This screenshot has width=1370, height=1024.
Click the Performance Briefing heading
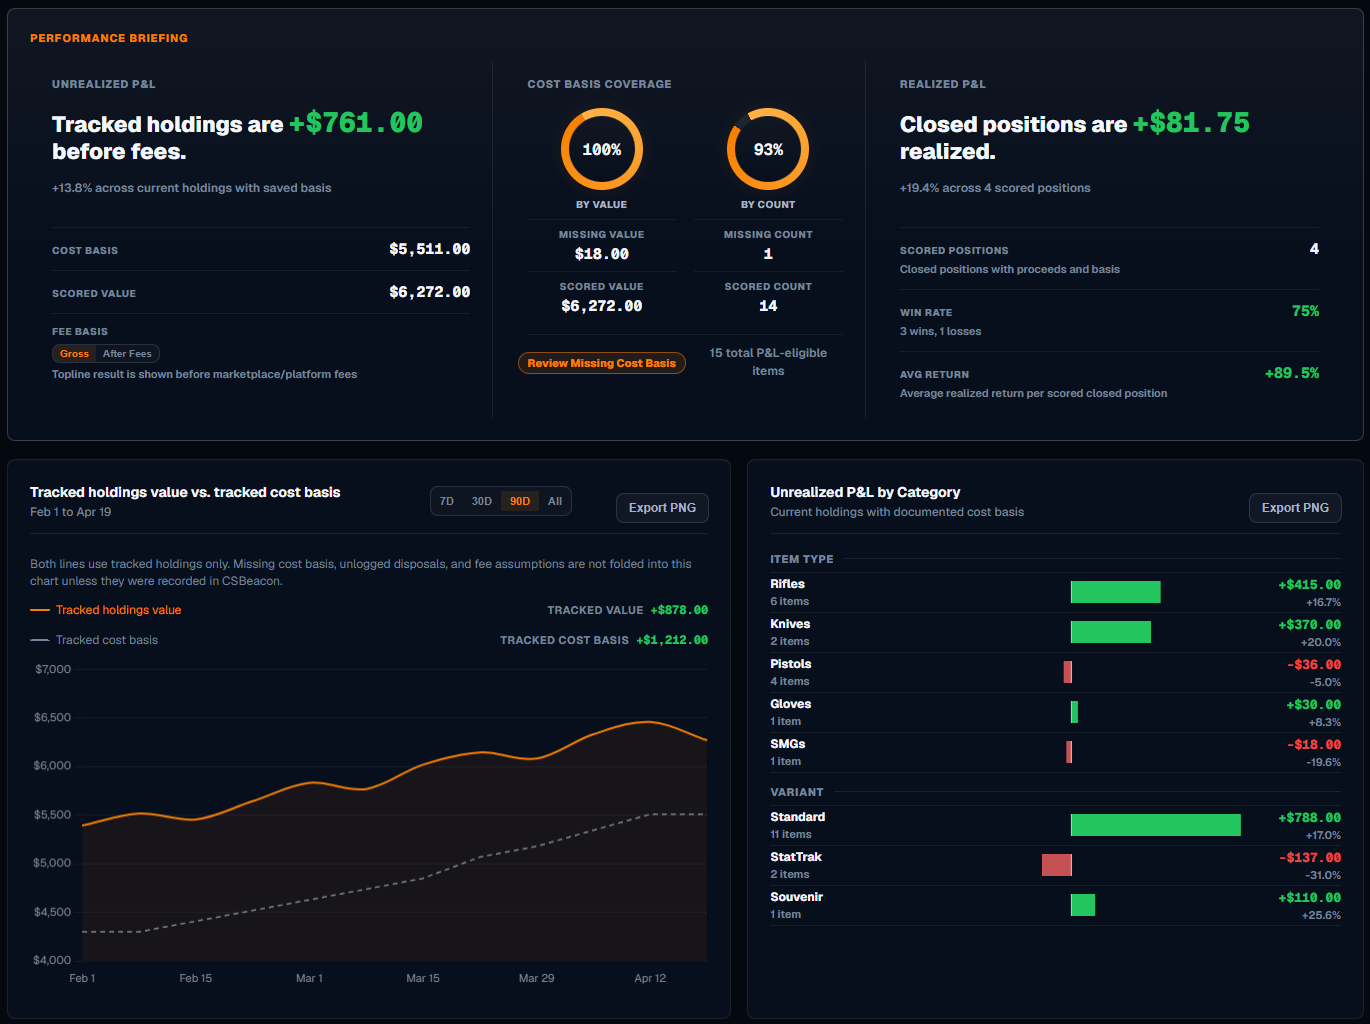coord(109,38)
